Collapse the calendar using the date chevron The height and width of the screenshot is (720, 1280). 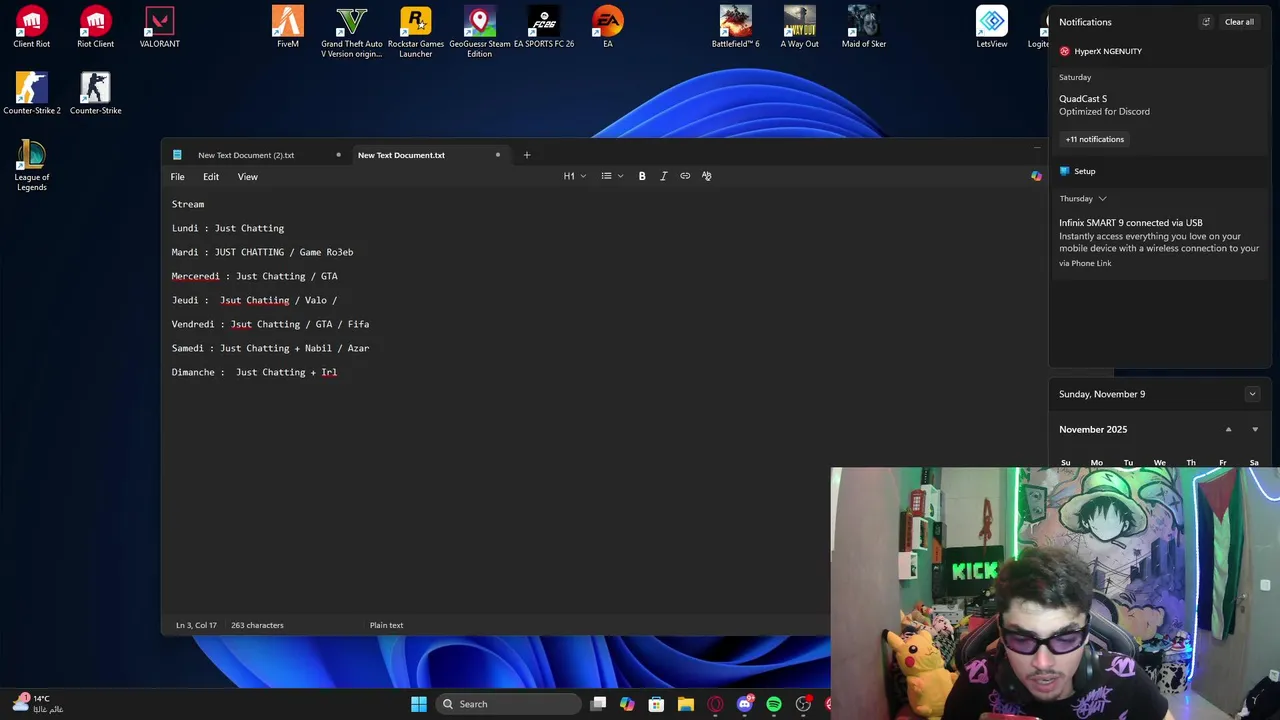[1252, 394]
